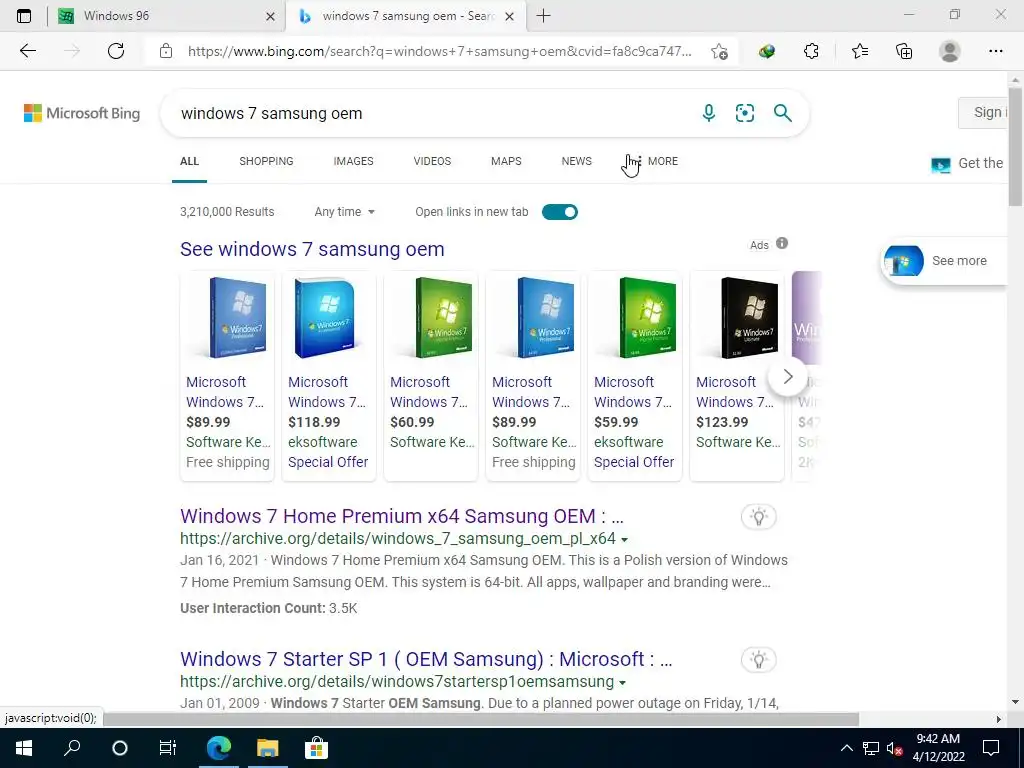Click the Get the app link
Viewport: 1024px width, 768px height.
(x=967, y=163)
